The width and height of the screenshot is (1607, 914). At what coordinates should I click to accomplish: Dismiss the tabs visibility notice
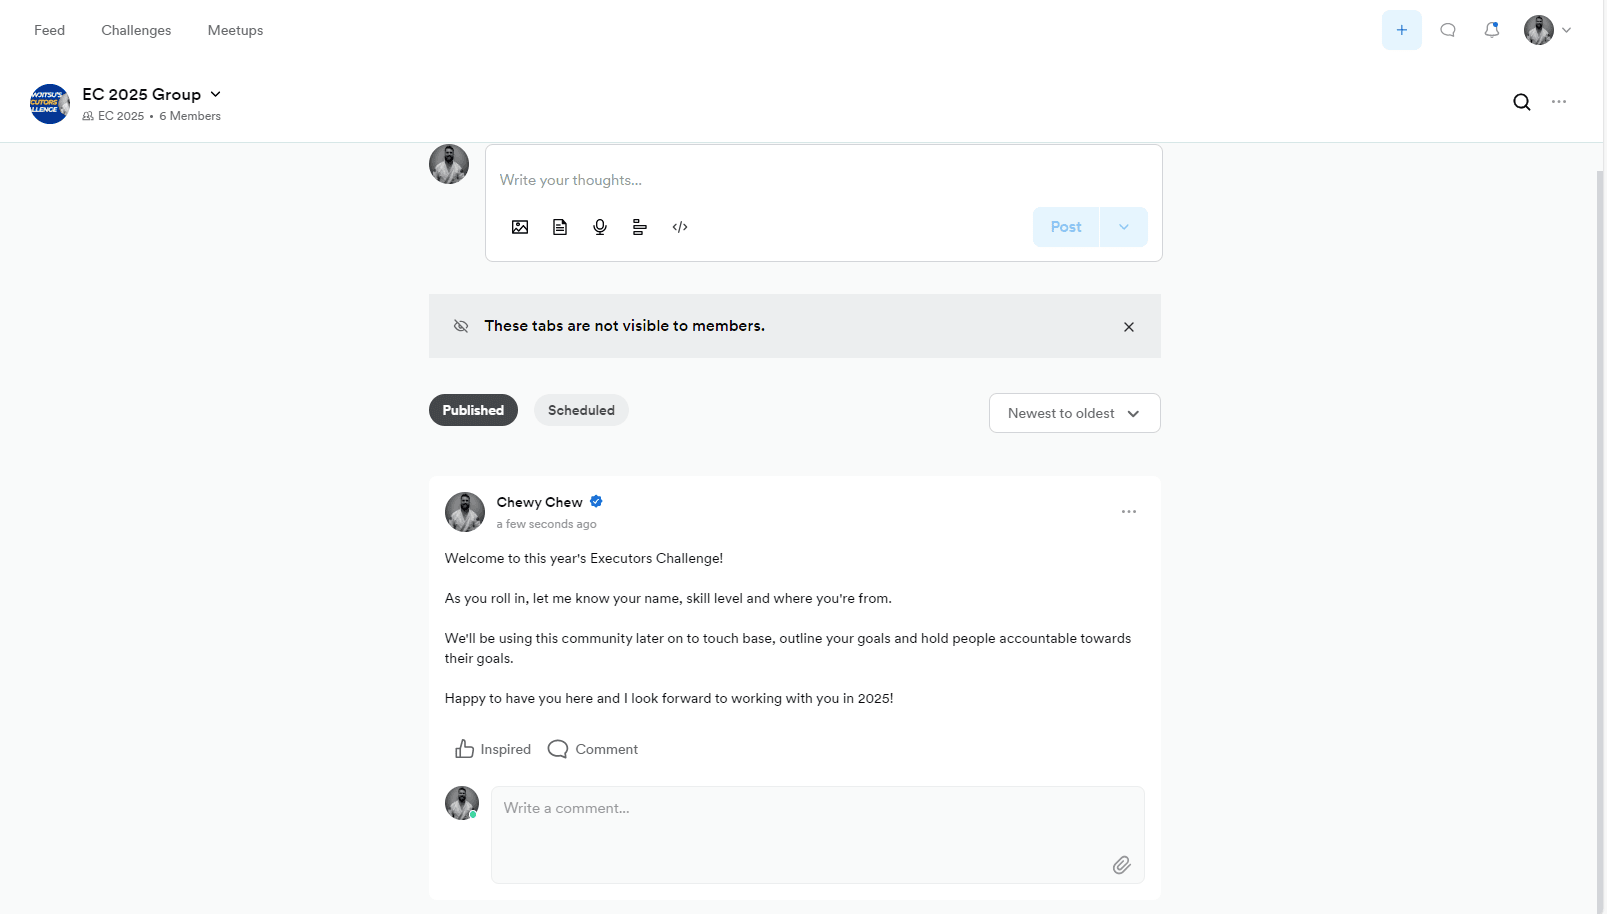coord(1129,327)
